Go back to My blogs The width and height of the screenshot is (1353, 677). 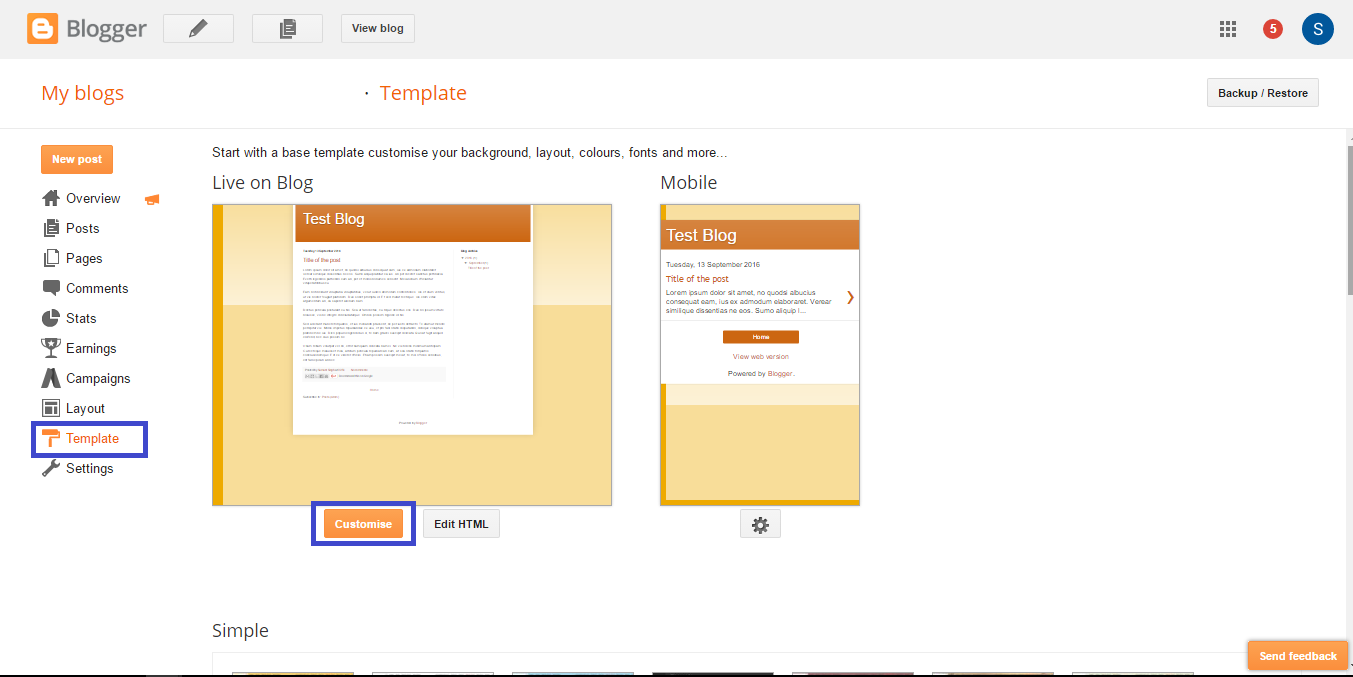[x=82, y=92]
